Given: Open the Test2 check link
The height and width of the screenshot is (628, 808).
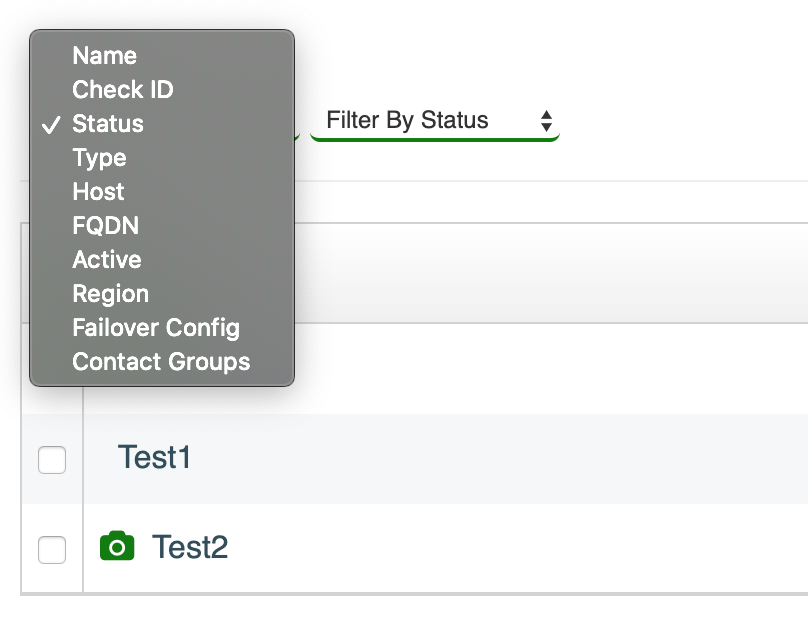Looking at the screenshot, I should coord(190,547).
